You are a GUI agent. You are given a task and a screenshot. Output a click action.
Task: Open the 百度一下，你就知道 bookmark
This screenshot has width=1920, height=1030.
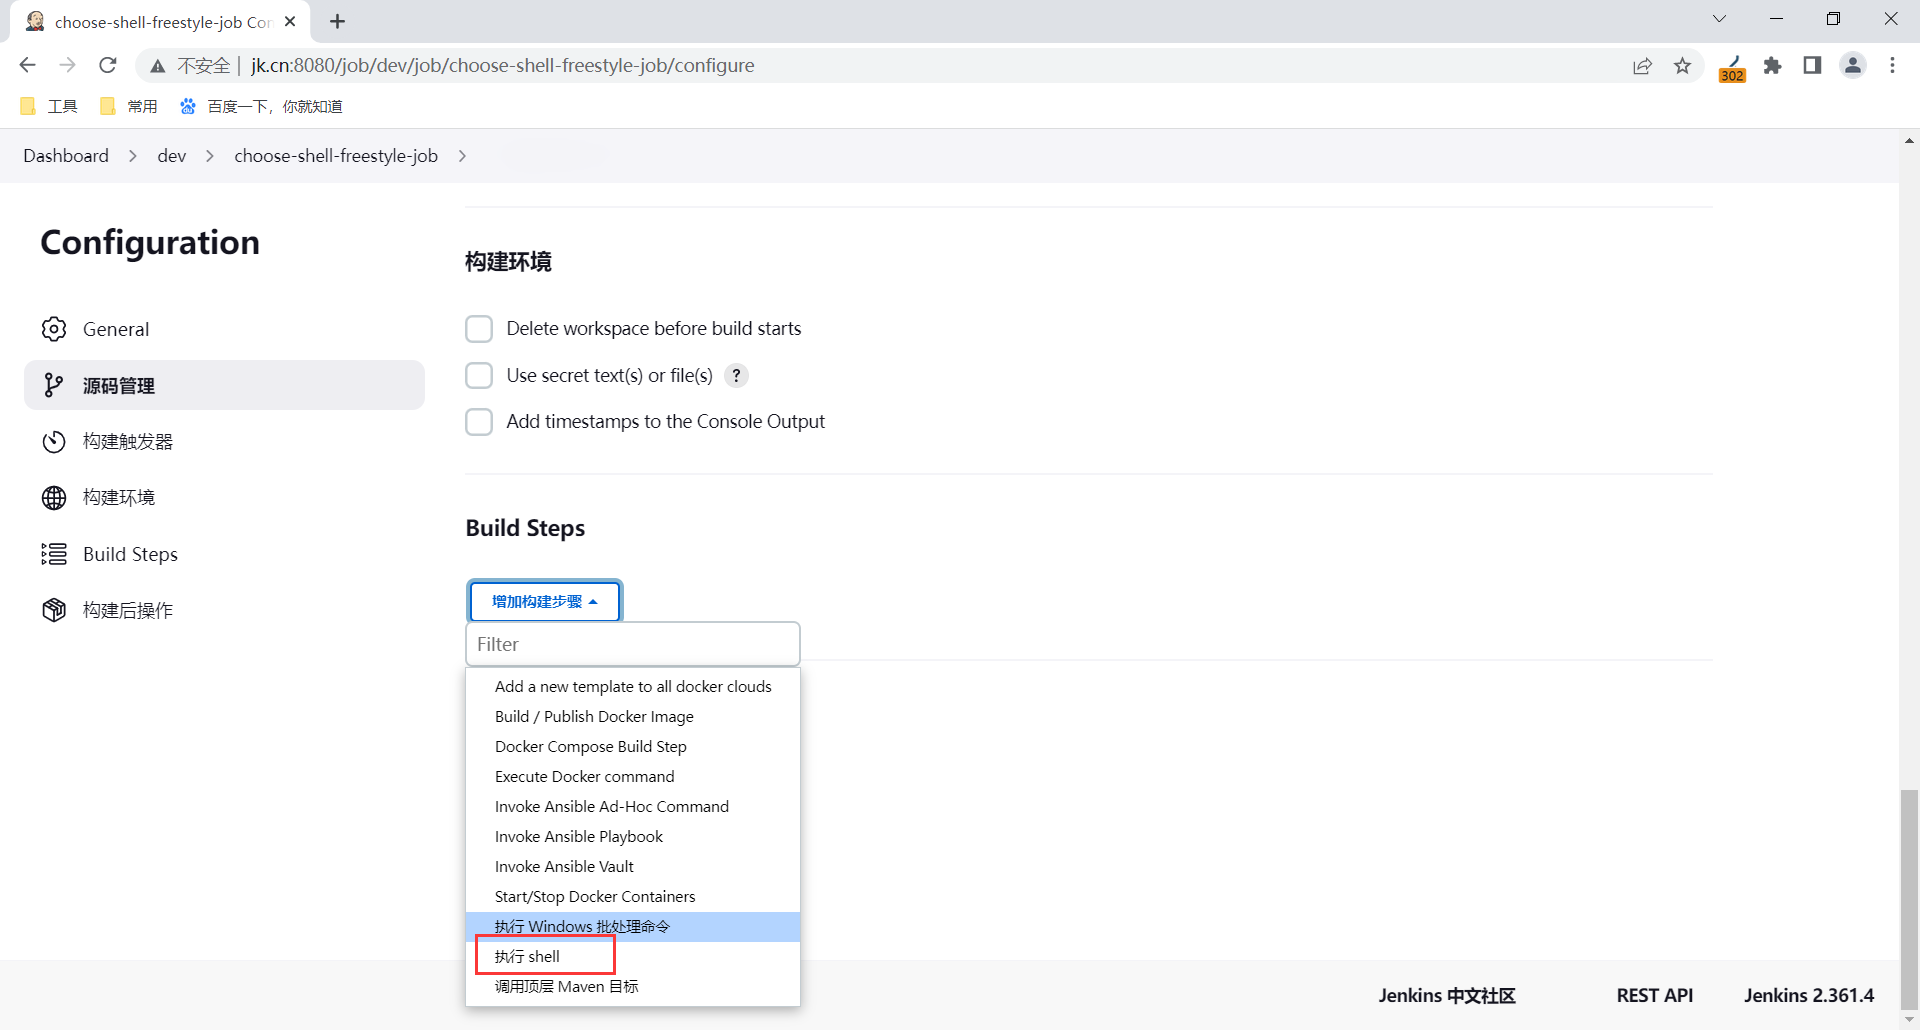click(261, 106)
